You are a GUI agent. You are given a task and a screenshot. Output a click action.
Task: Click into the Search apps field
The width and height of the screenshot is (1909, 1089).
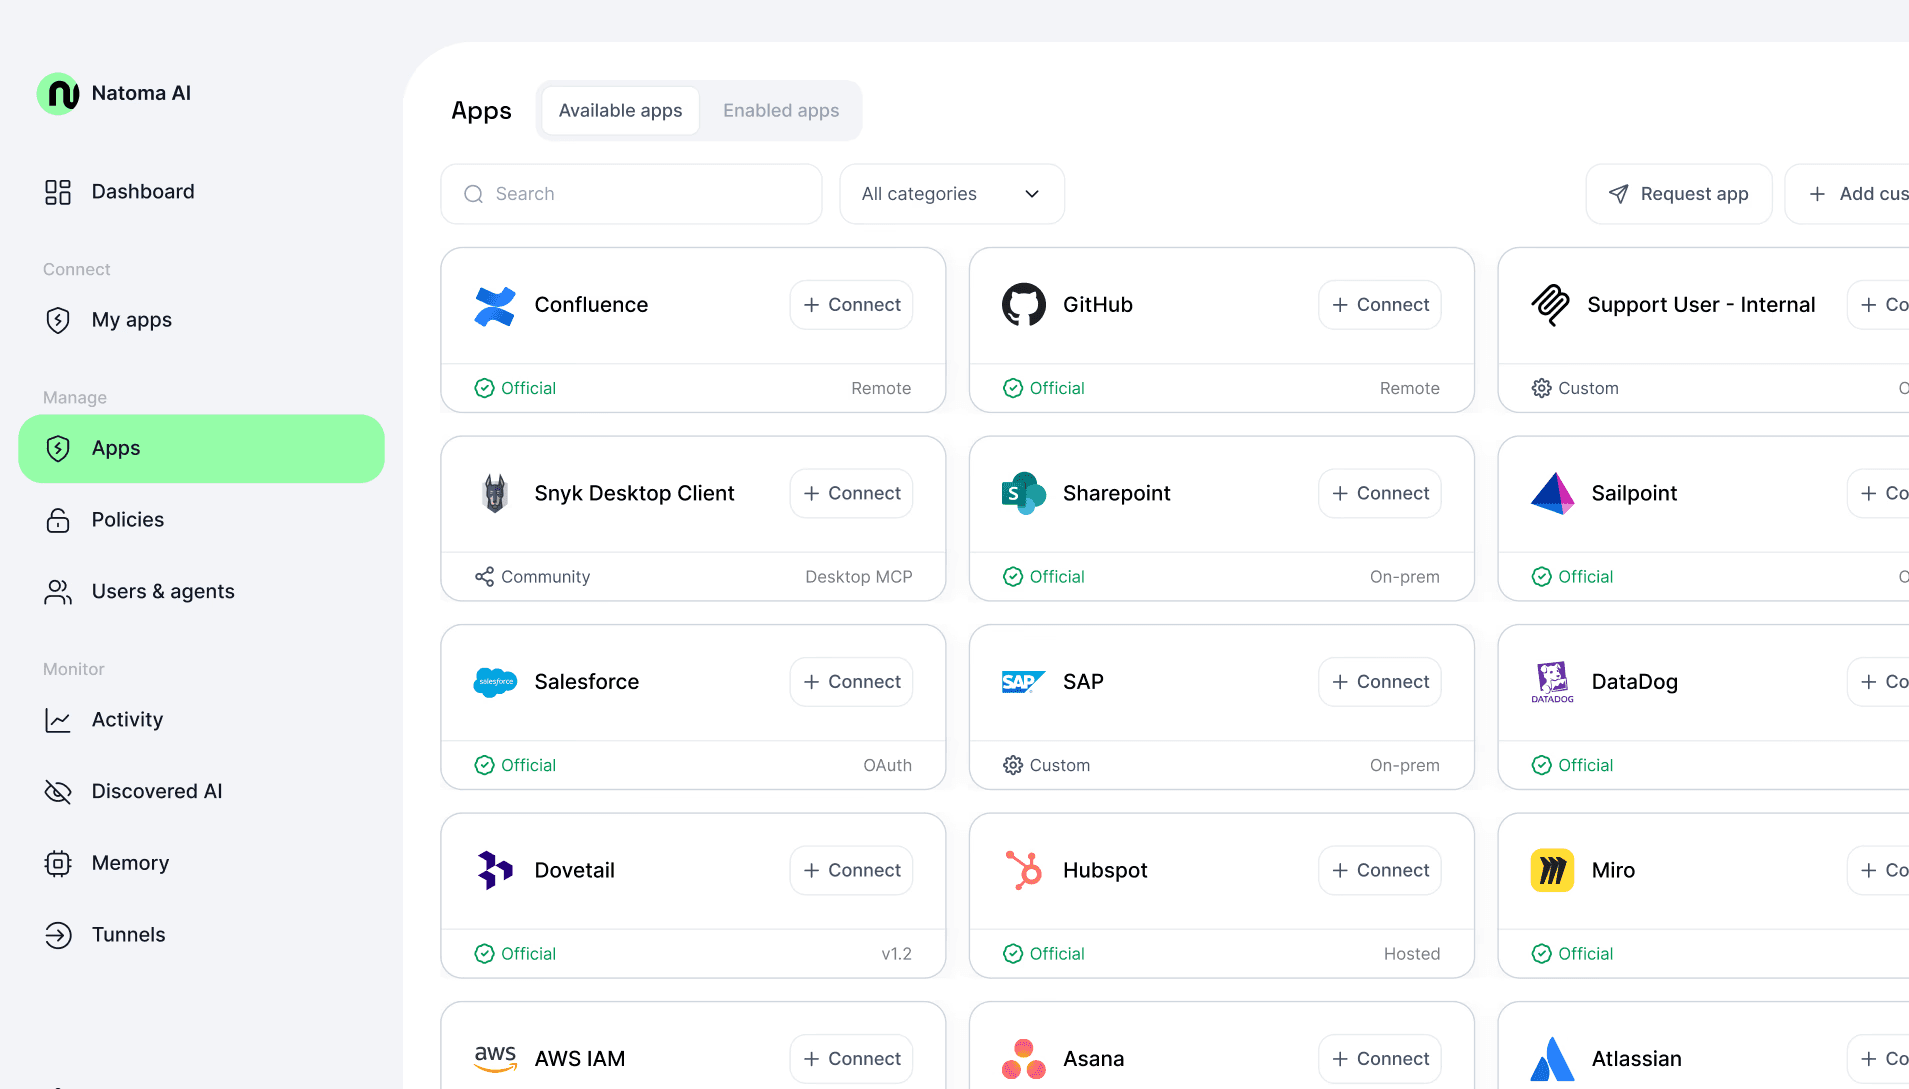pyautogui.click(x=631, y=194)
